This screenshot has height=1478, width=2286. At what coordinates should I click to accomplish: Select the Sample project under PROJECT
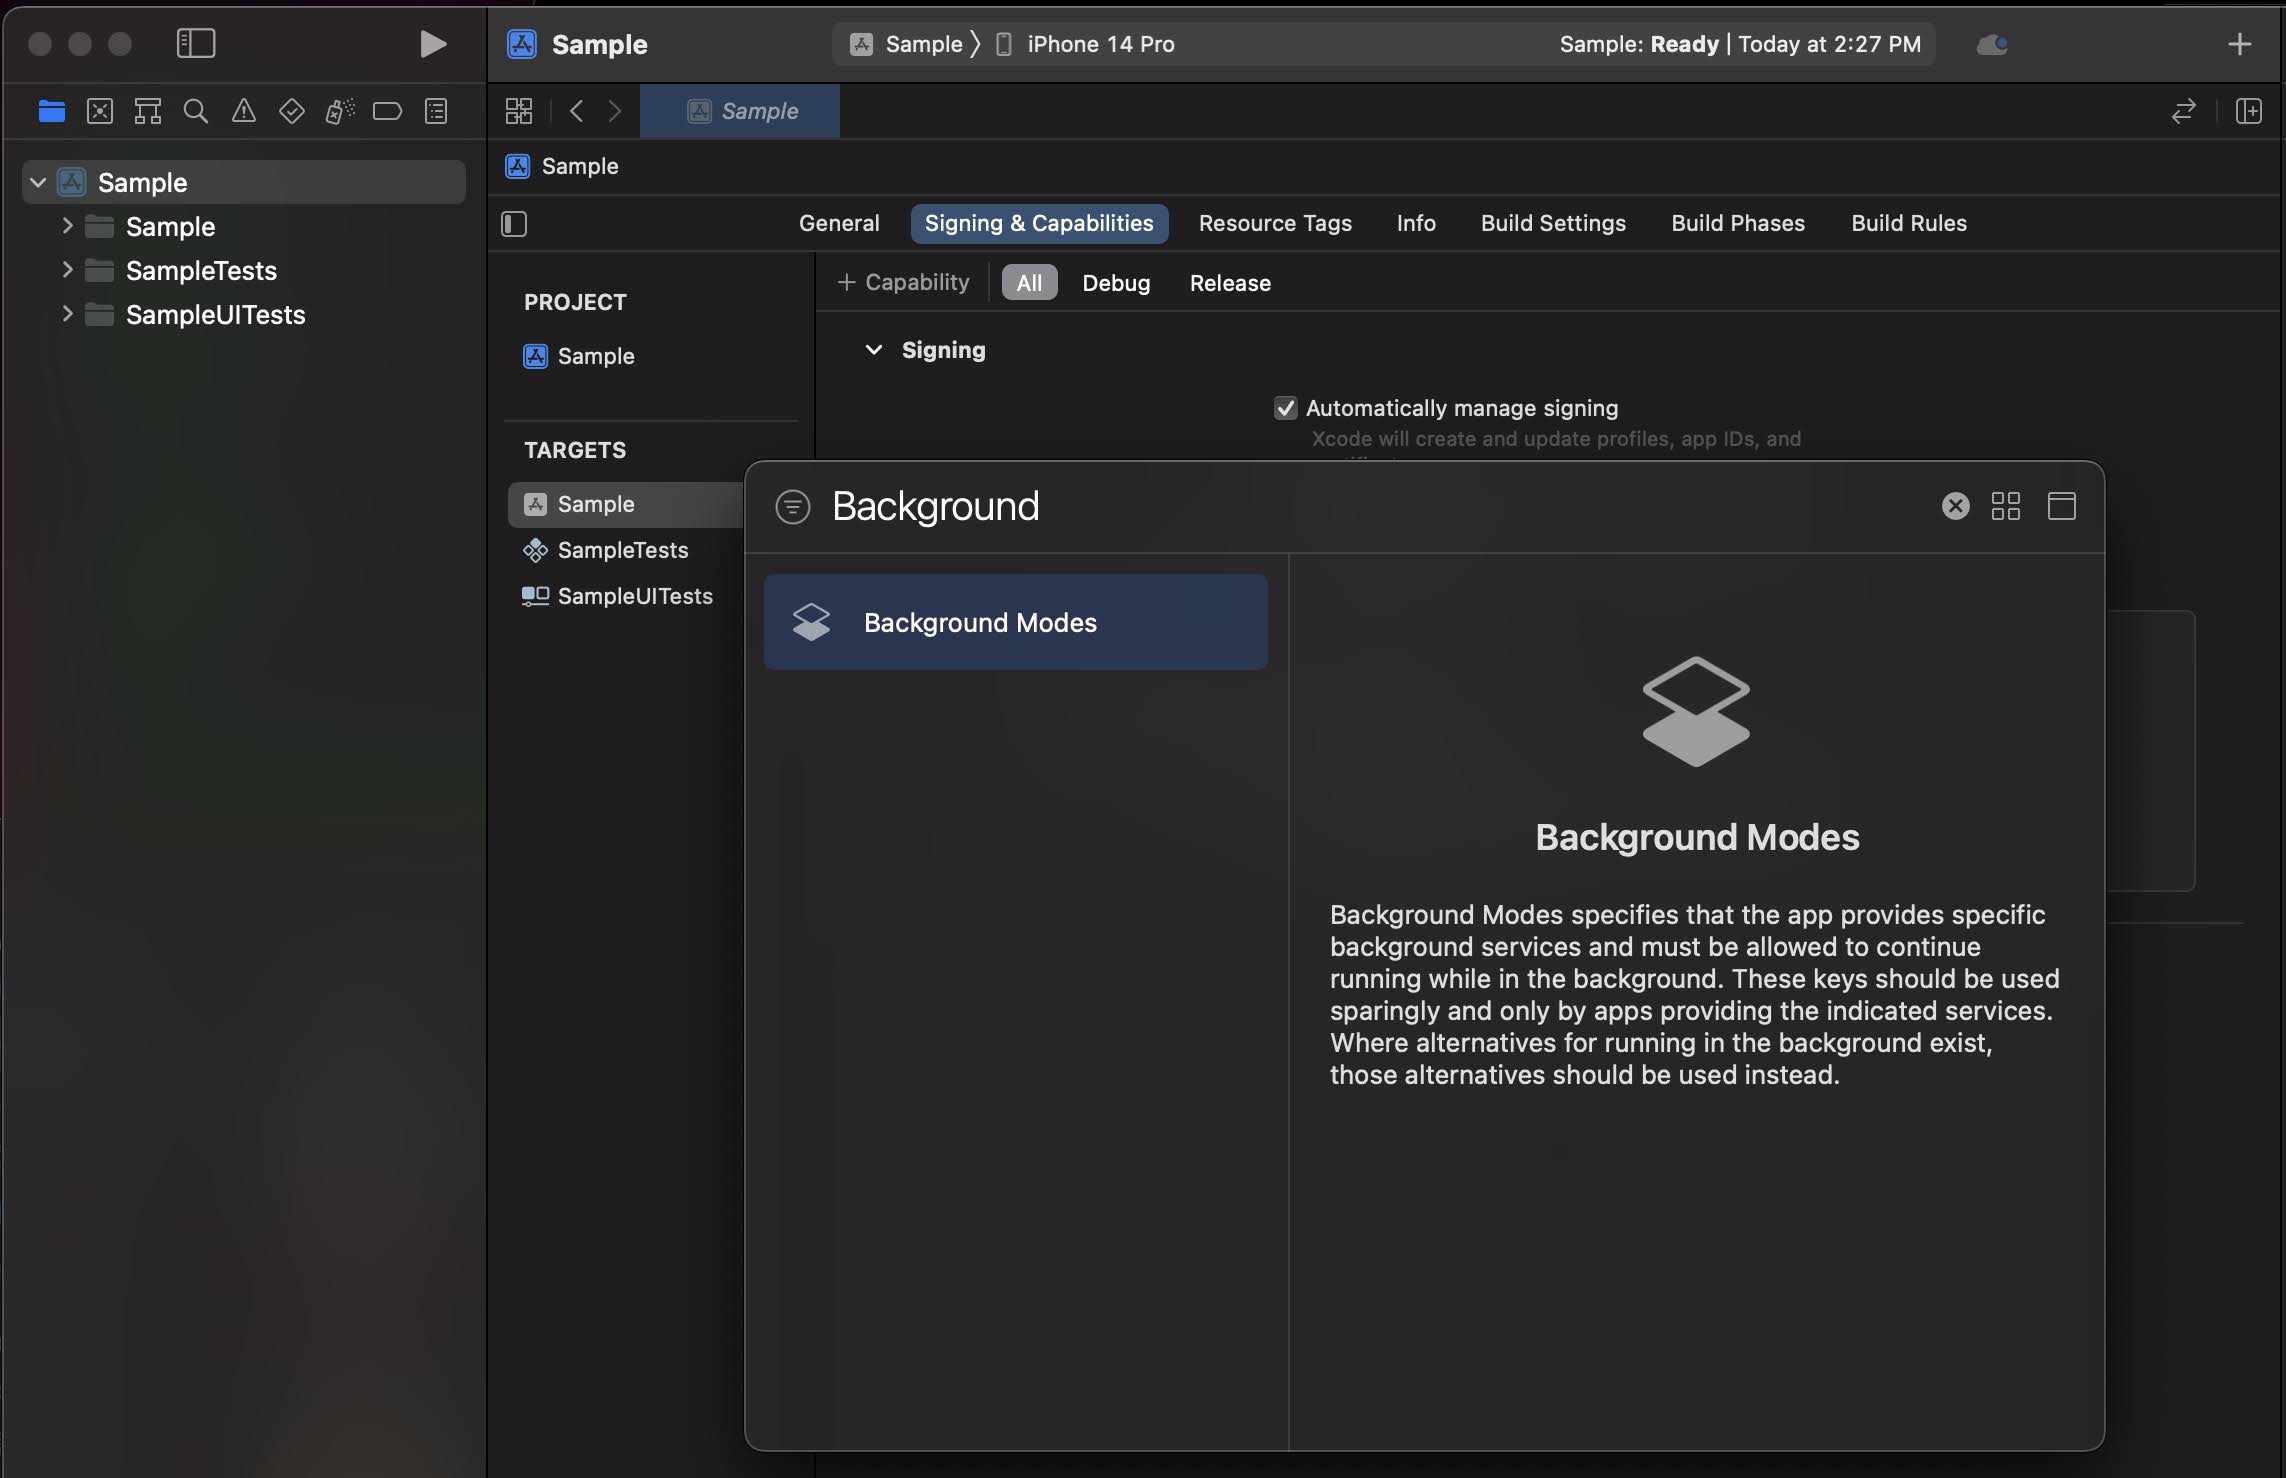(593, 355)
